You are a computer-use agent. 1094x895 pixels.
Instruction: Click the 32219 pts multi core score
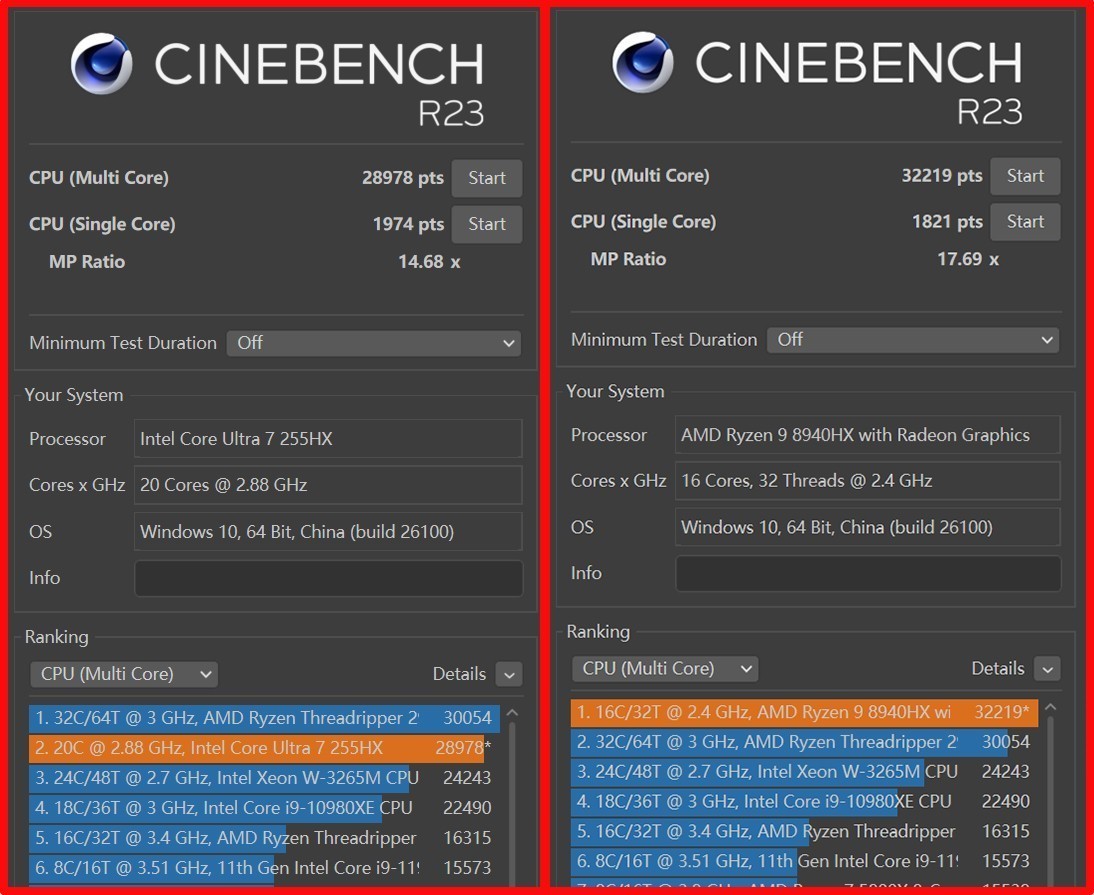pyautogui.click(x=942, y=176)
